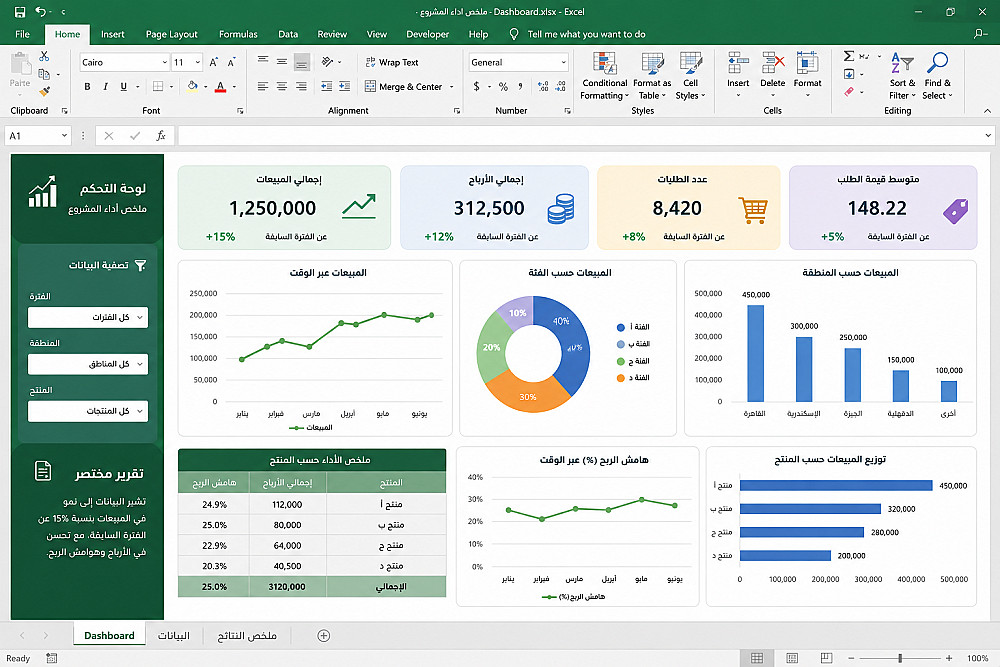
Task: Click the Find & Select magnifier
Action: [x=937, y=62]
